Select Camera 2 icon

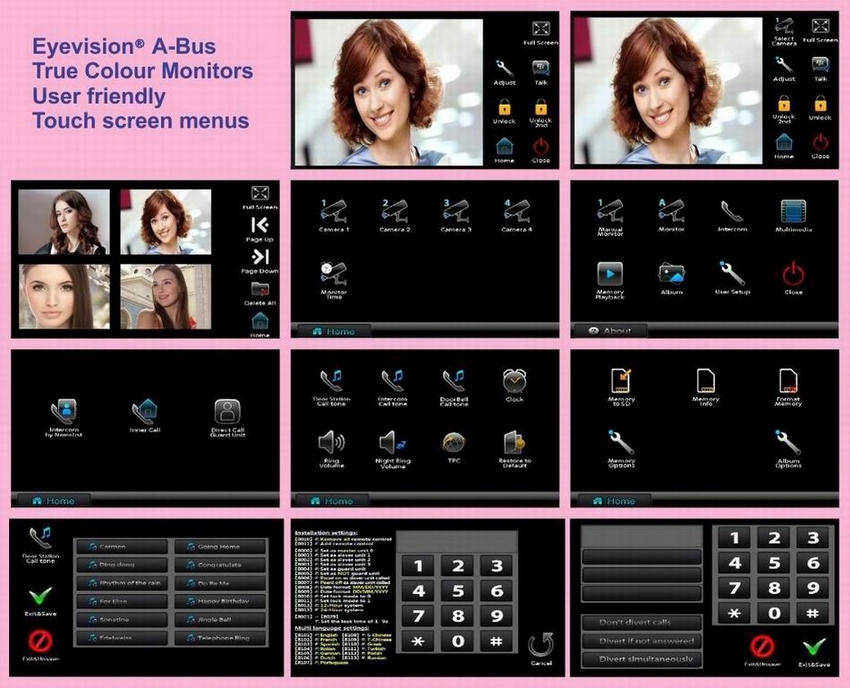click(x=395, y=211)
